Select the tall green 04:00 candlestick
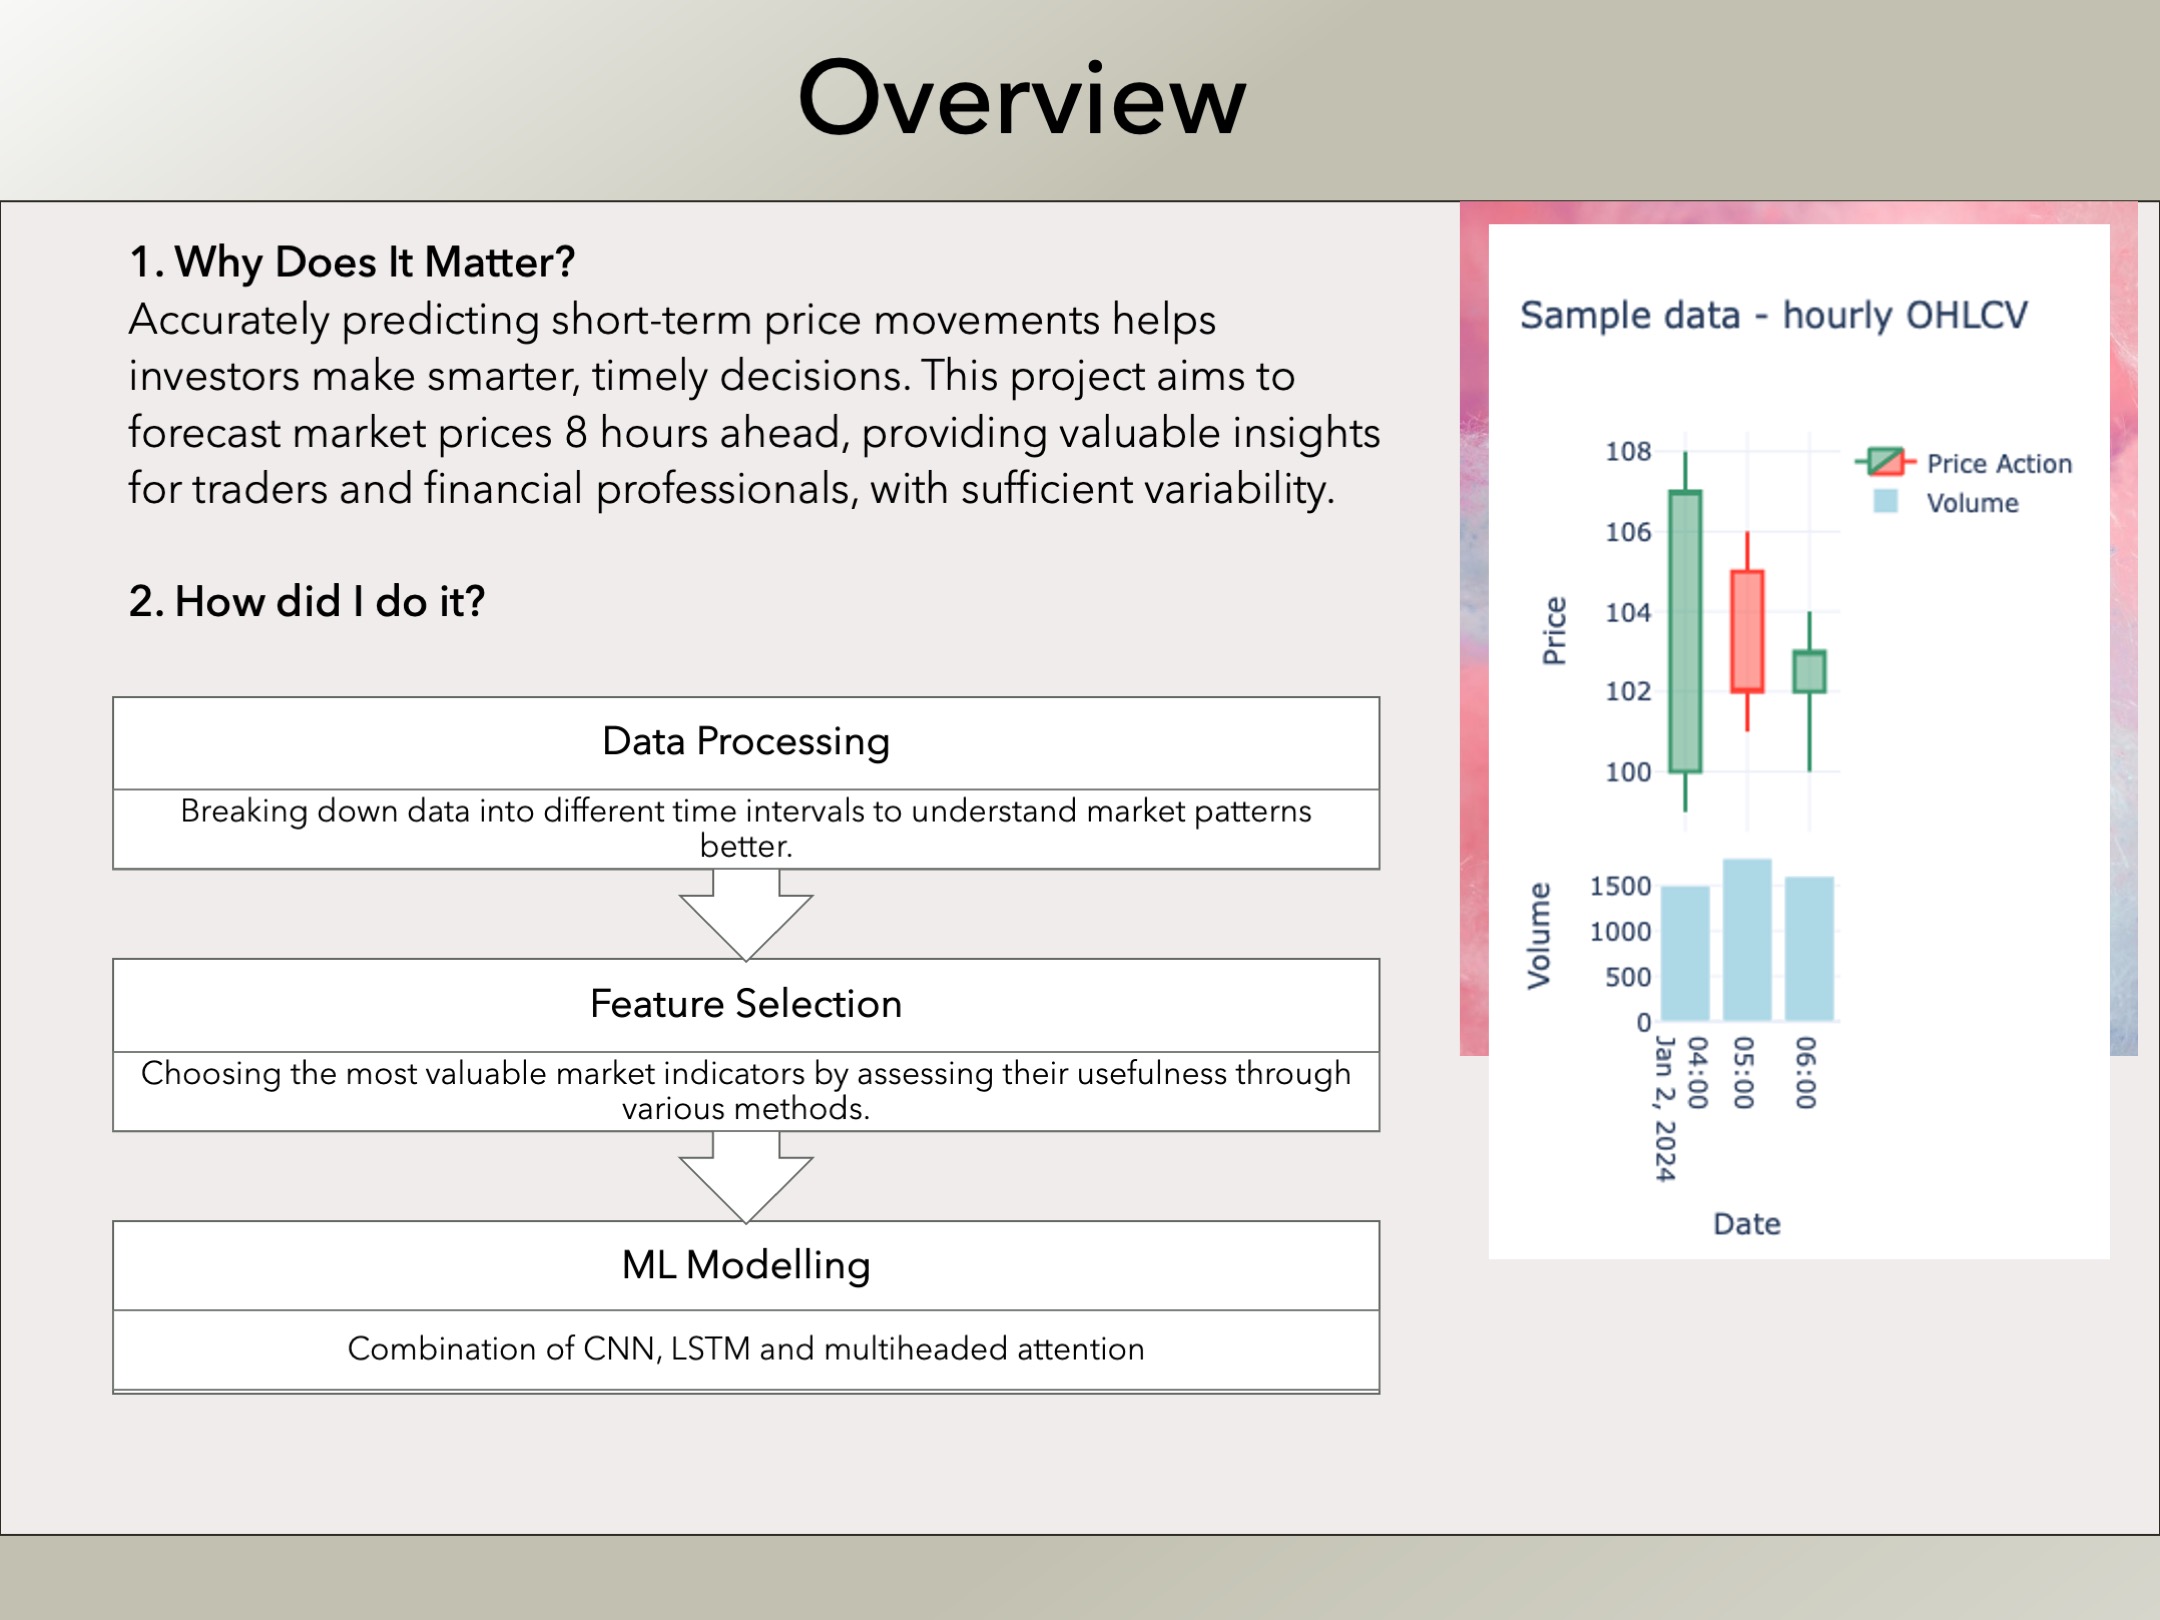Screen dimensions: 2160x1620 click(x=1685, y=632)
